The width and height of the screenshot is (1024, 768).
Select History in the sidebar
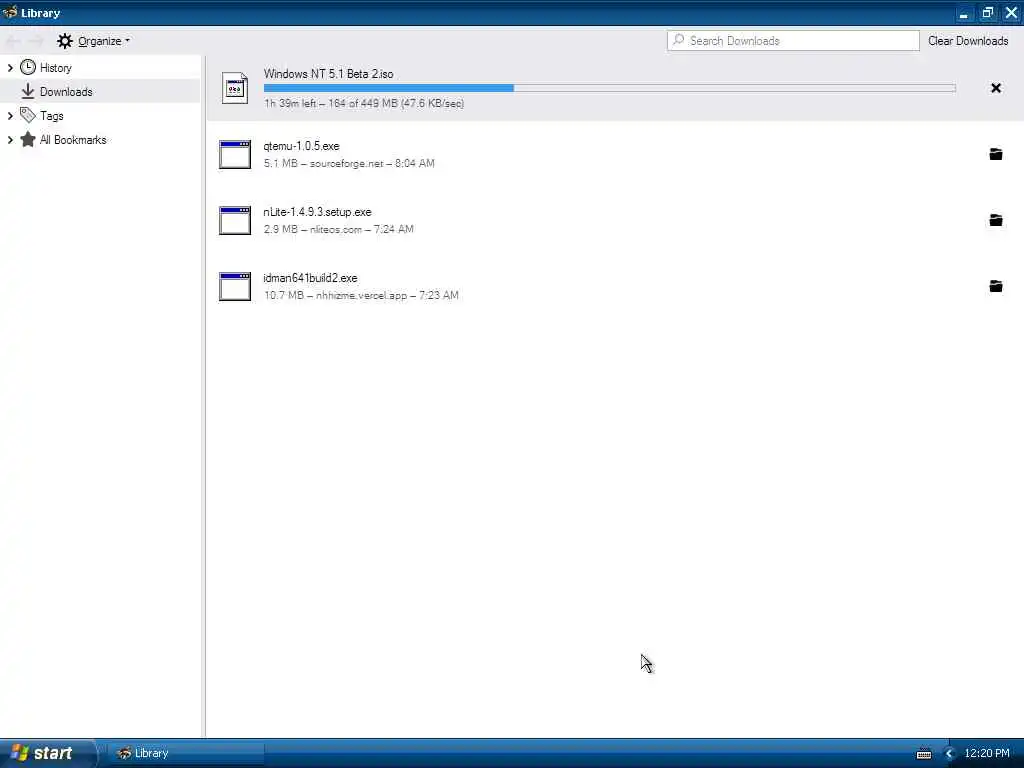tap(100, 67)
